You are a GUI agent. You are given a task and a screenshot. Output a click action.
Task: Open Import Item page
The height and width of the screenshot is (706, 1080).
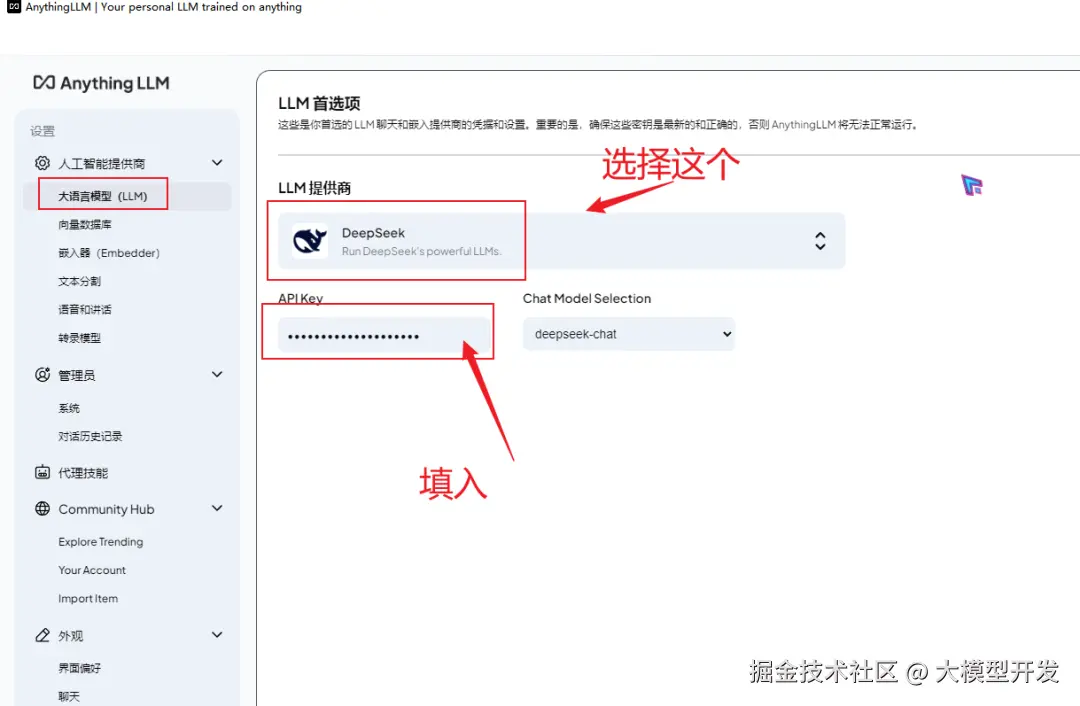tap(87, 599)
